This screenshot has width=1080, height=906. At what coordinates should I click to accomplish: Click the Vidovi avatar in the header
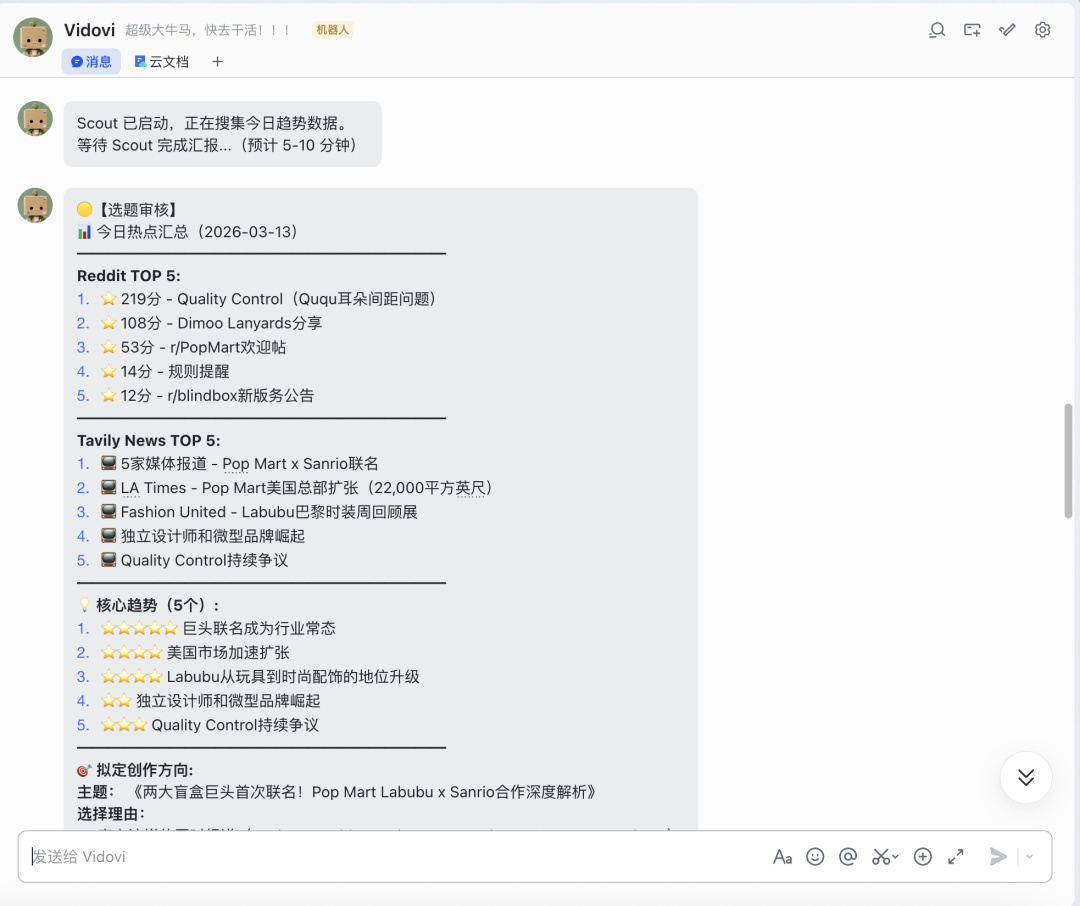(33, 37)
